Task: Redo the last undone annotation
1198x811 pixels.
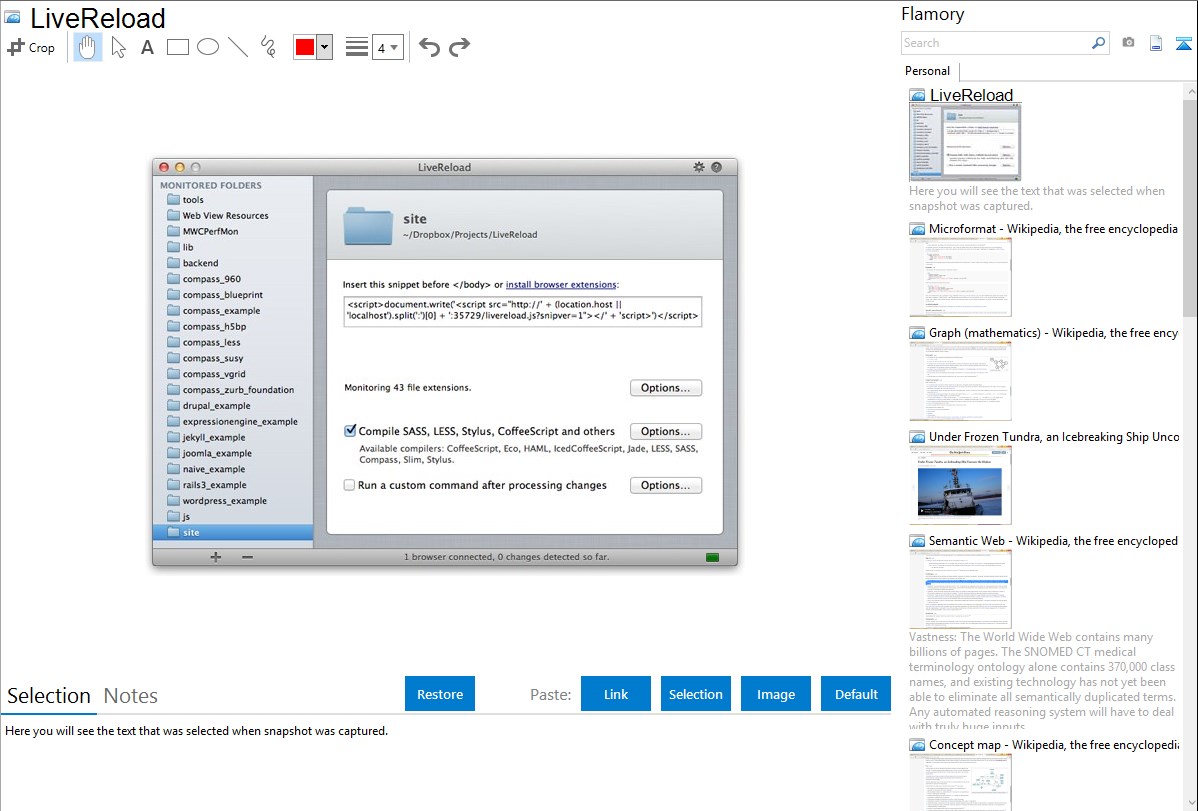Action: 459,47
